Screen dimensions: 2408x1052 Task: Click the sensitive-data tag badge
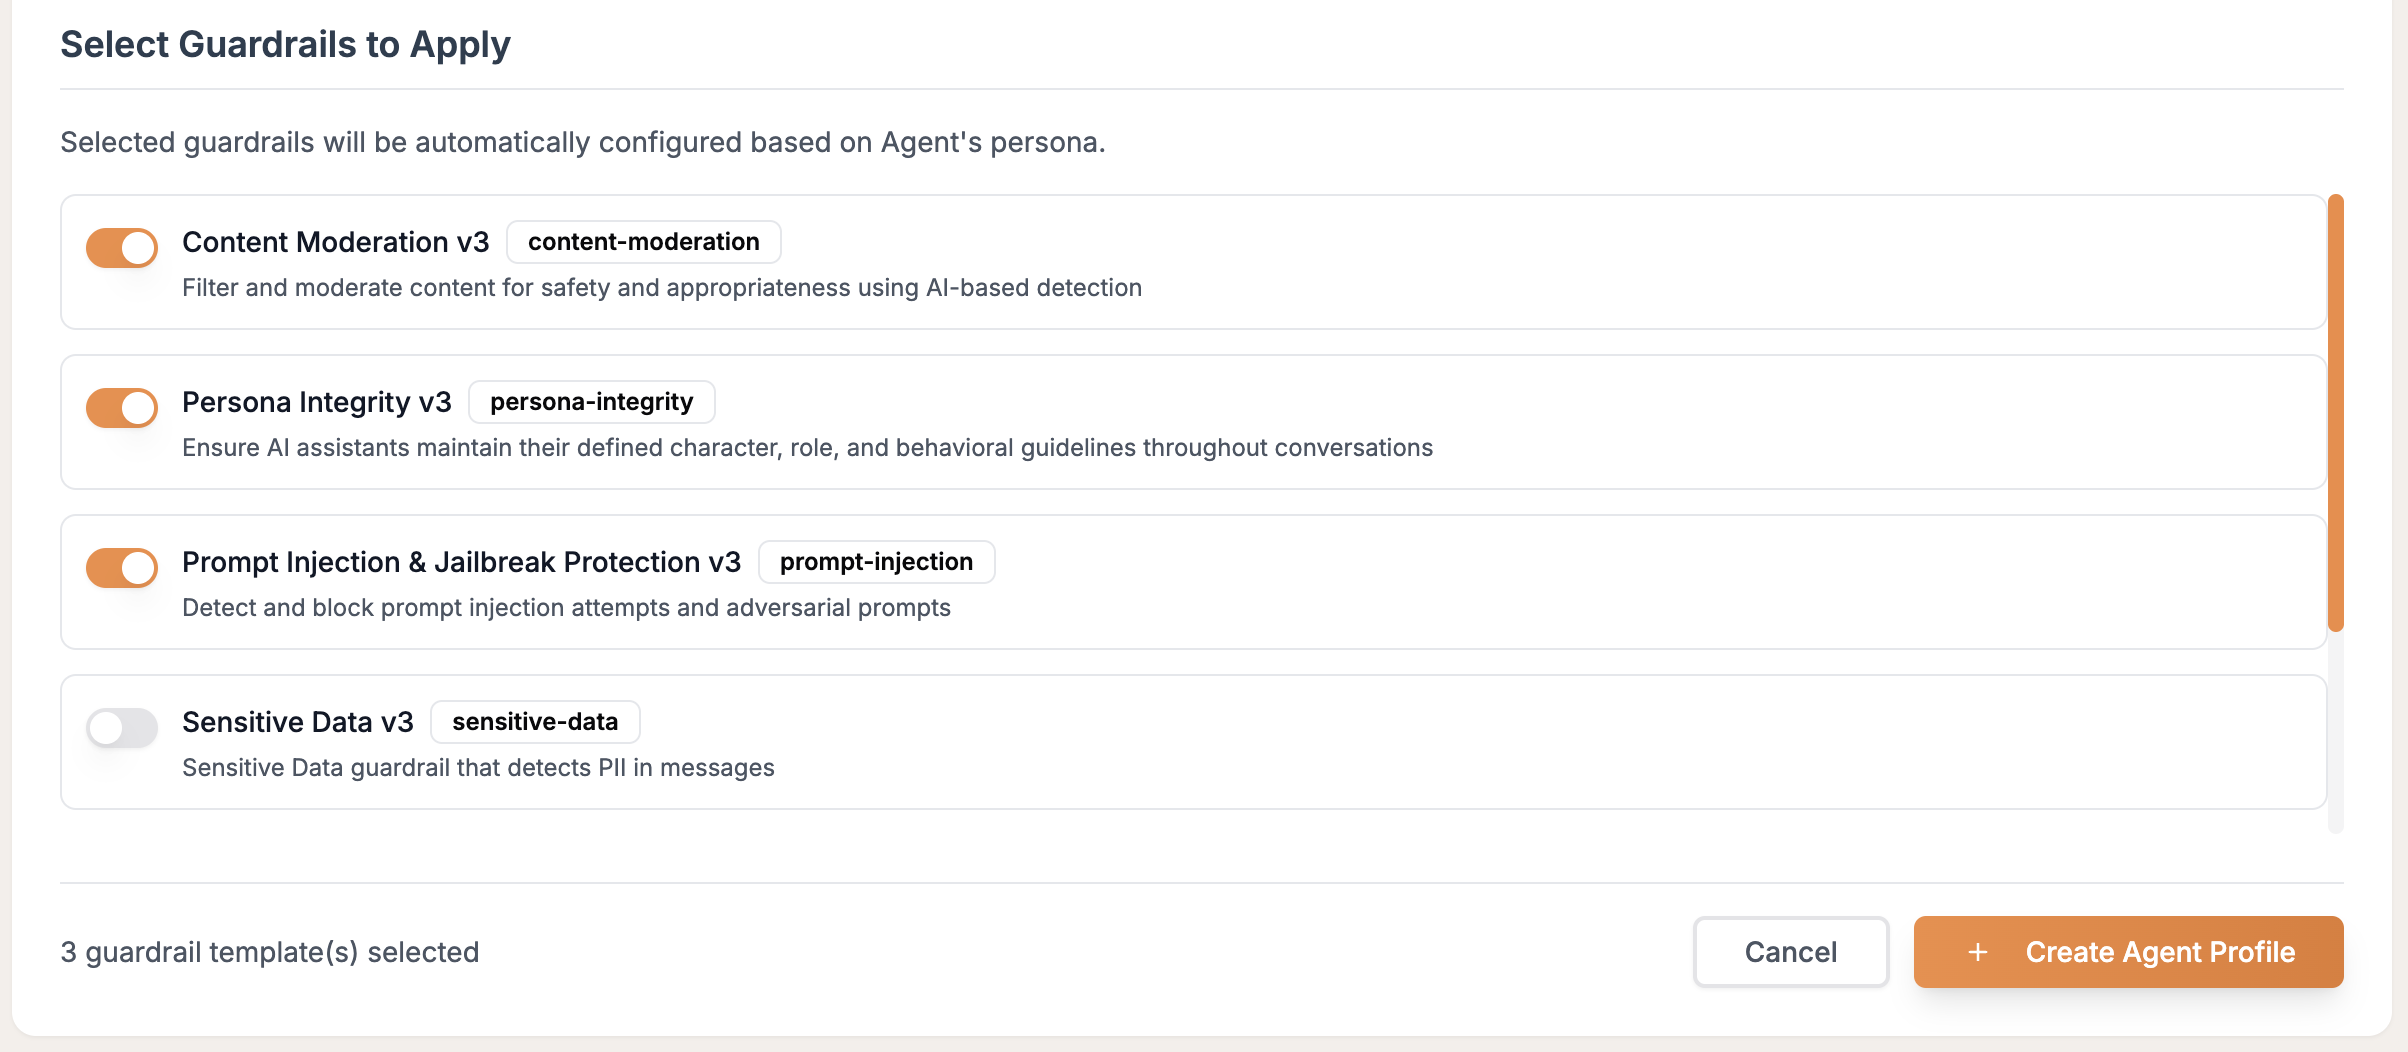[x=534, y=722]
